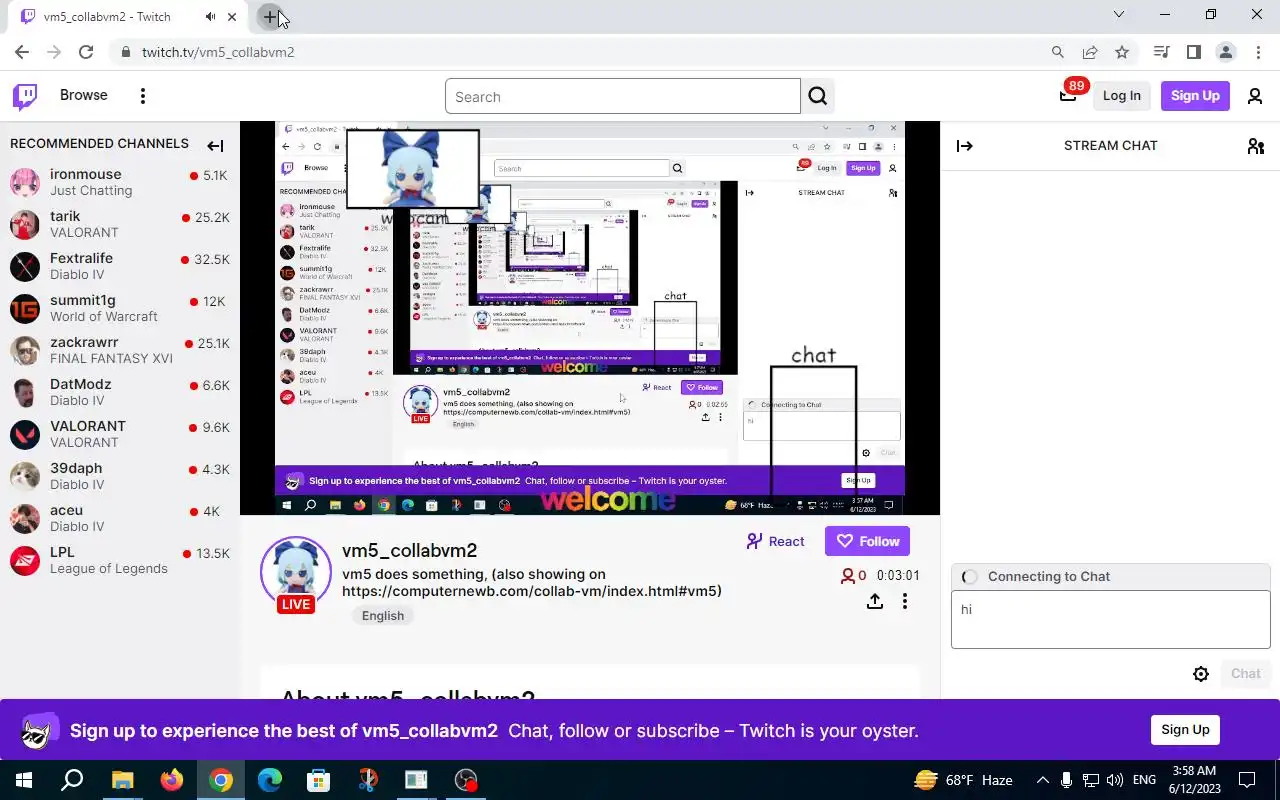Open chat settings gear icon

1201,674
